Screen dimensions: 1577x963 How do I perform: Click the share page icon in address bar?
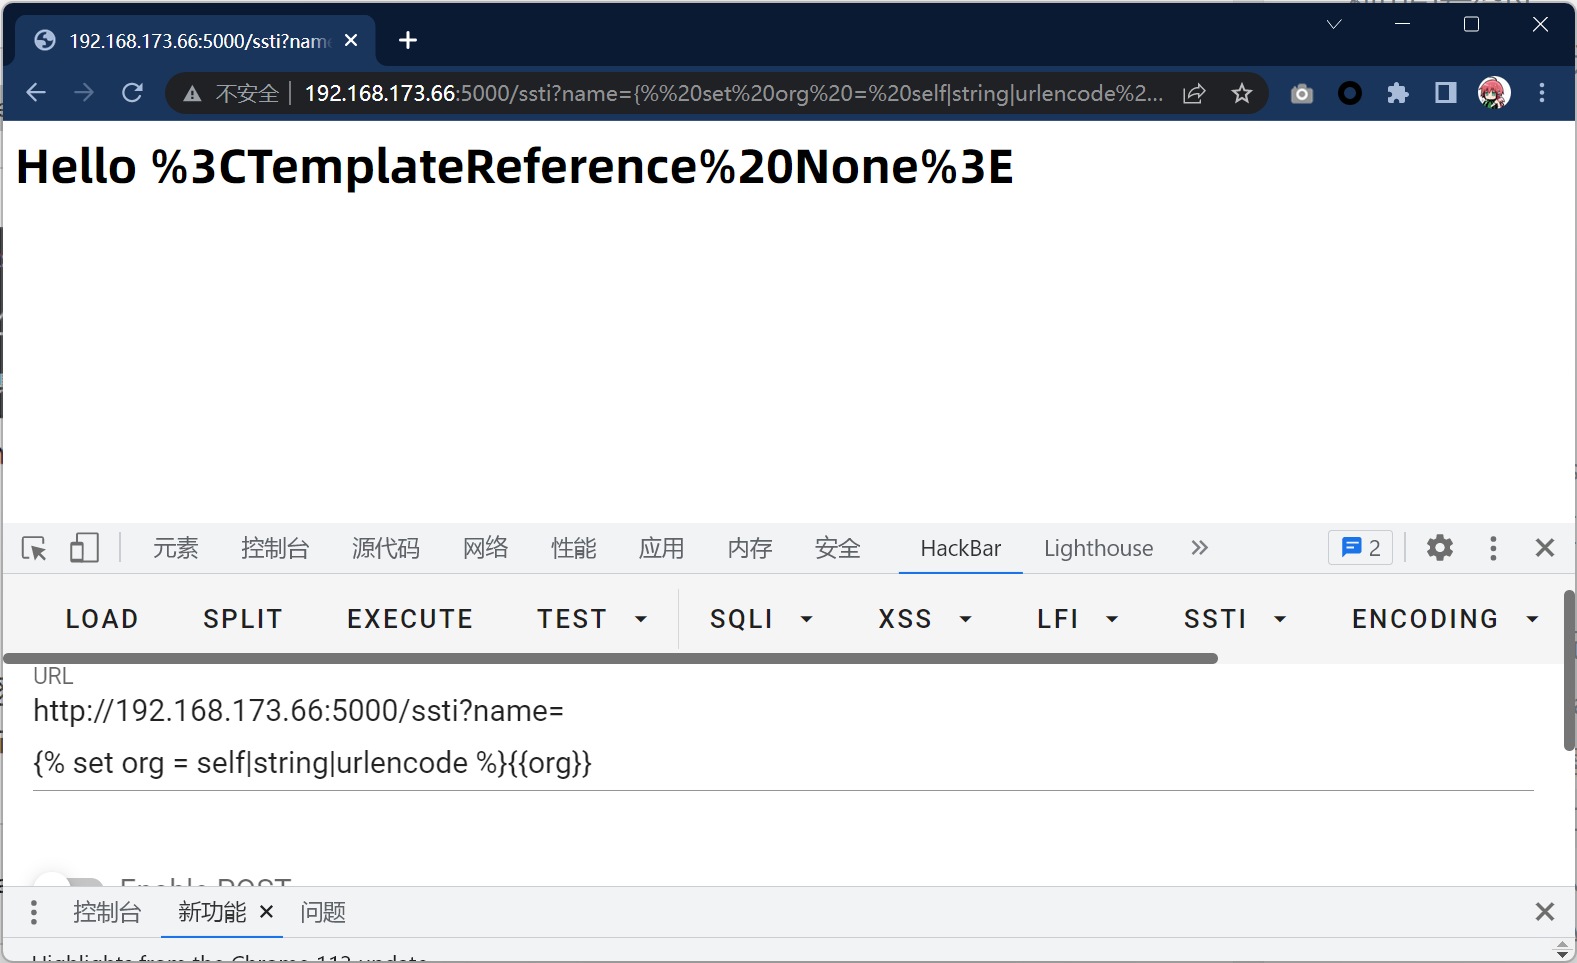[x=1194, y=93]
